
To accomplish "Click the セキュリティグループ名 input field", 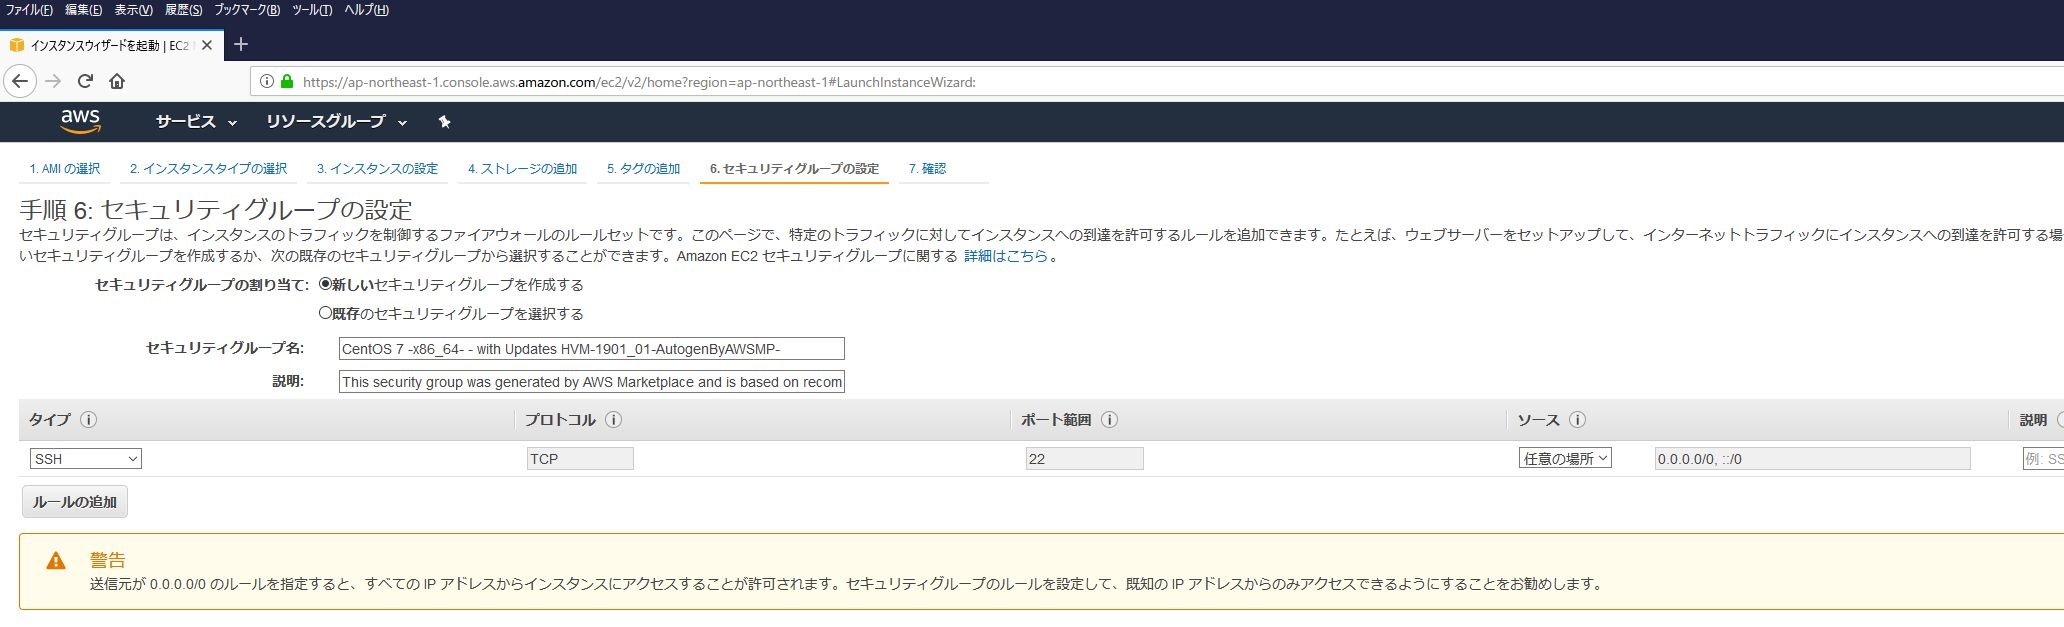I will tap(592, 348).
